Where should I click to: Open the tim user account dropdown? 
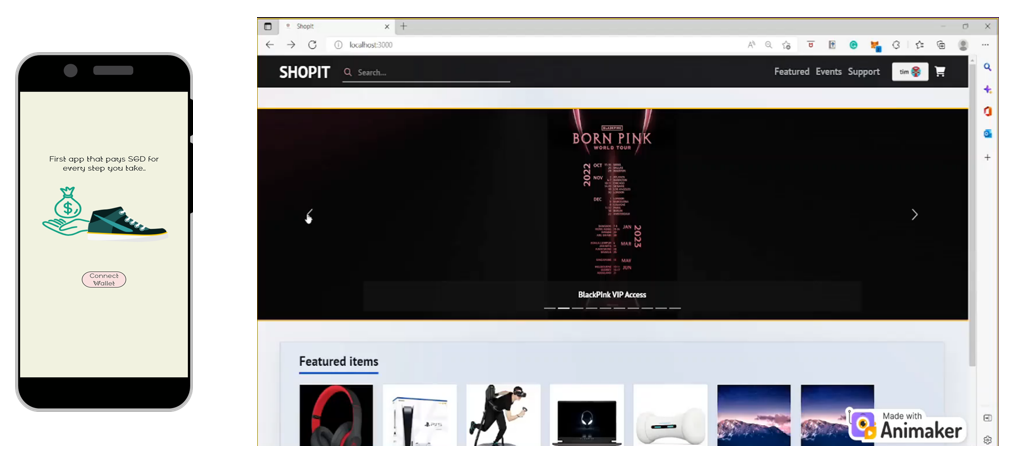(x=909, y=72)
